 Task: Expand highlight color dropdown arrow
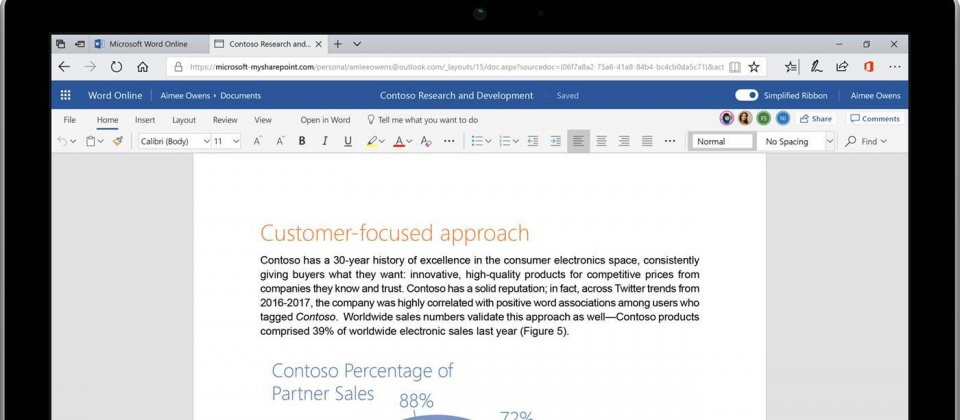click(381, 141)
